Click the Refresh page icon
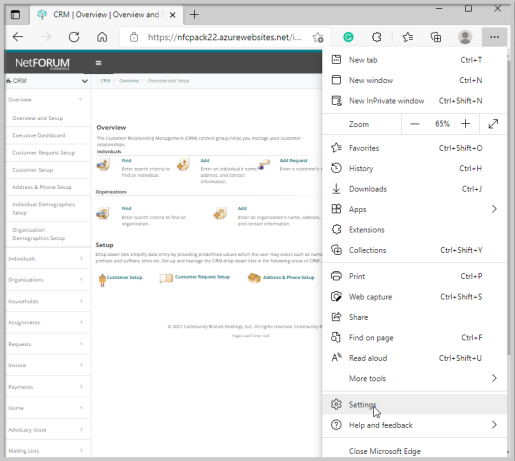Screen dimensions: 515x461 click(x=74, y=37)
